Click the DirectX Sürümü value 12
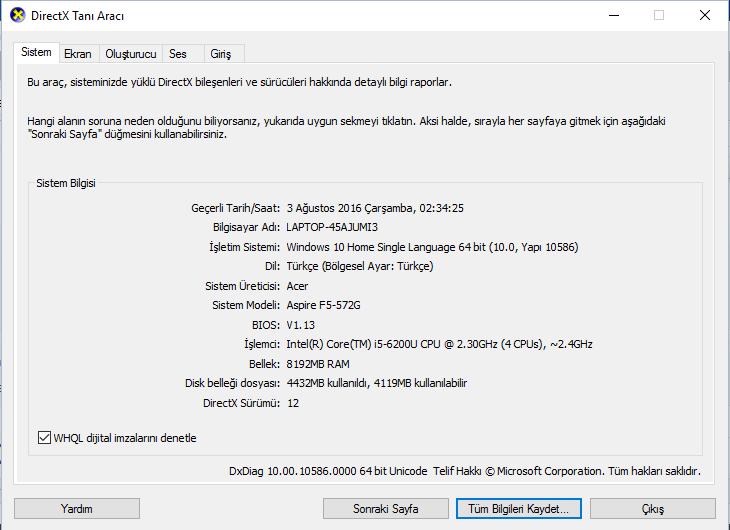Screen dimensions: 730x530 coord(293,403)
